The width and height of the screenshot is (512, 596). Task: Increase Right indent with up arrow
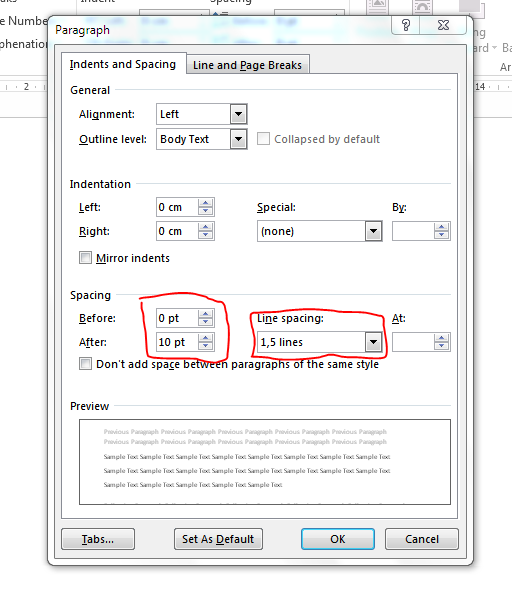click(206, 227)
